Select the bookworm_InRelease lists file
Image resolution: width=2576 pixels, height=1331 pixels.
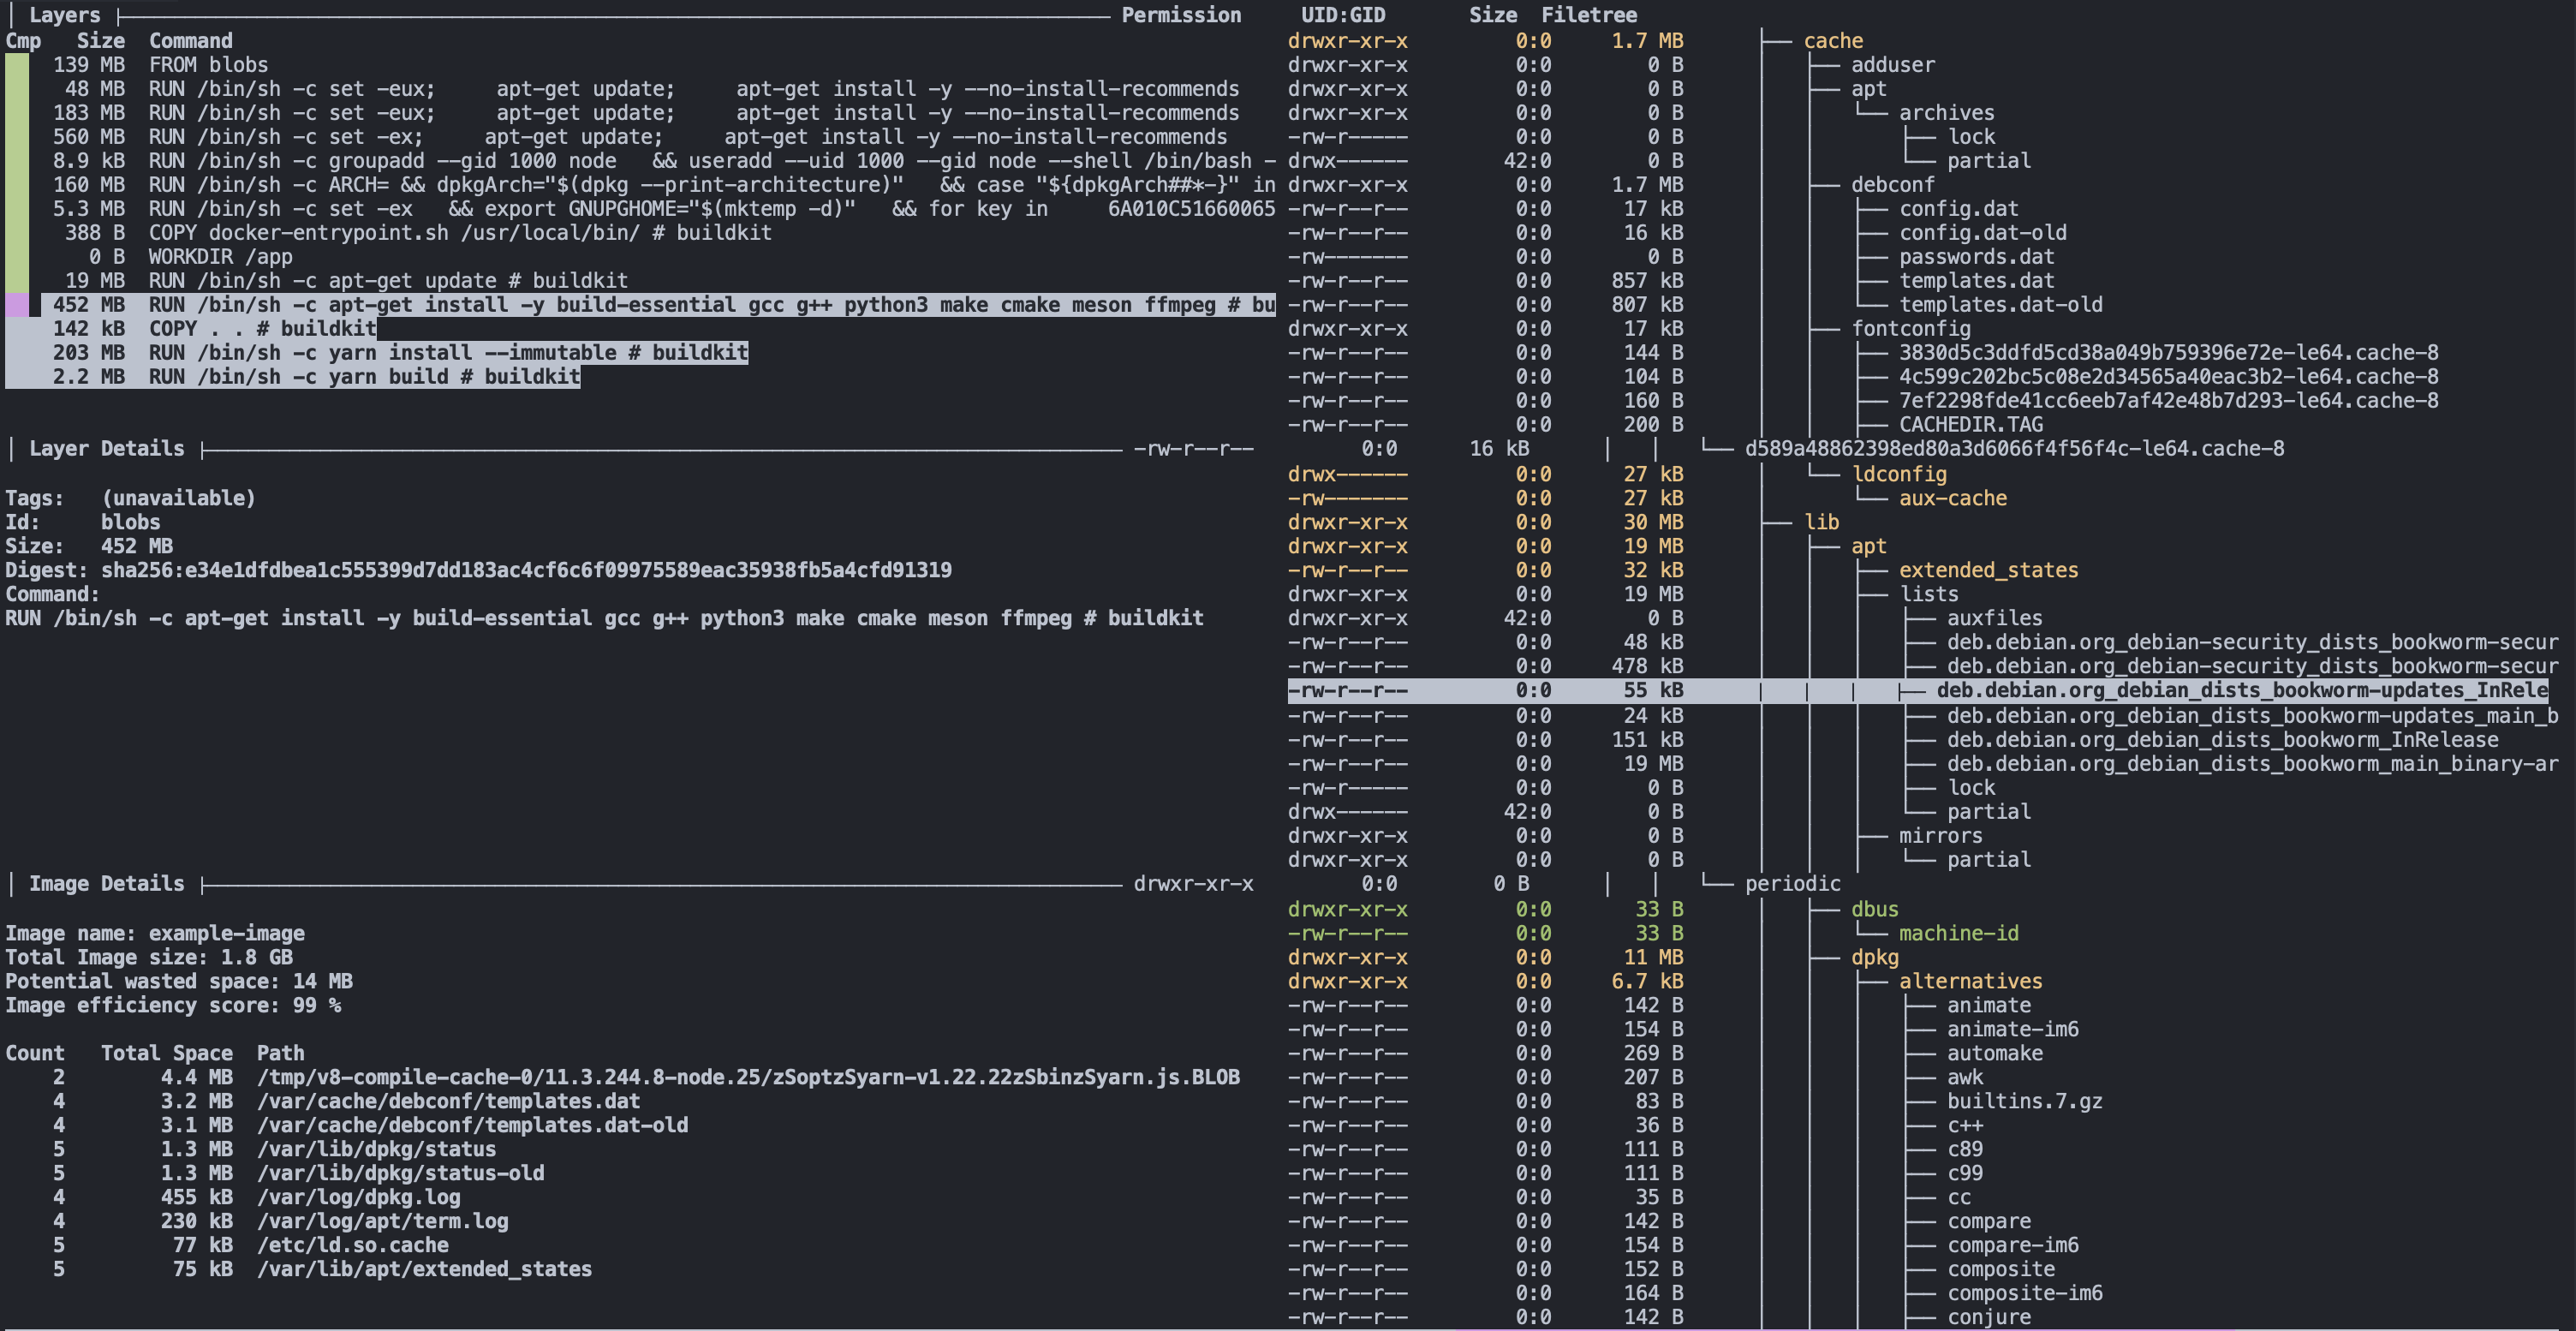point(2221,740)
